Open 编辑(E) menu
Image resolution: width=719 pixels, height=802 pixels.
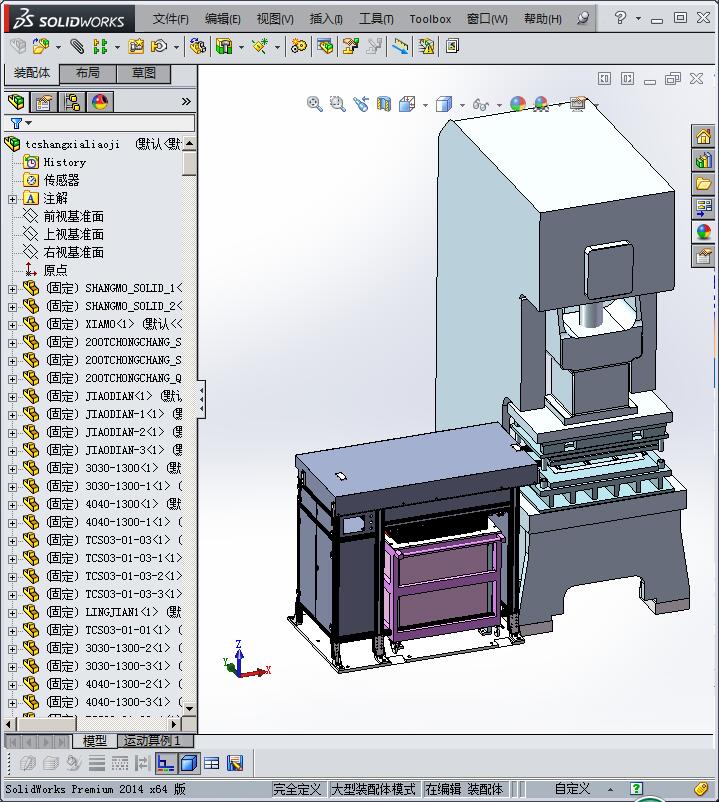click(x=222, y=19)
